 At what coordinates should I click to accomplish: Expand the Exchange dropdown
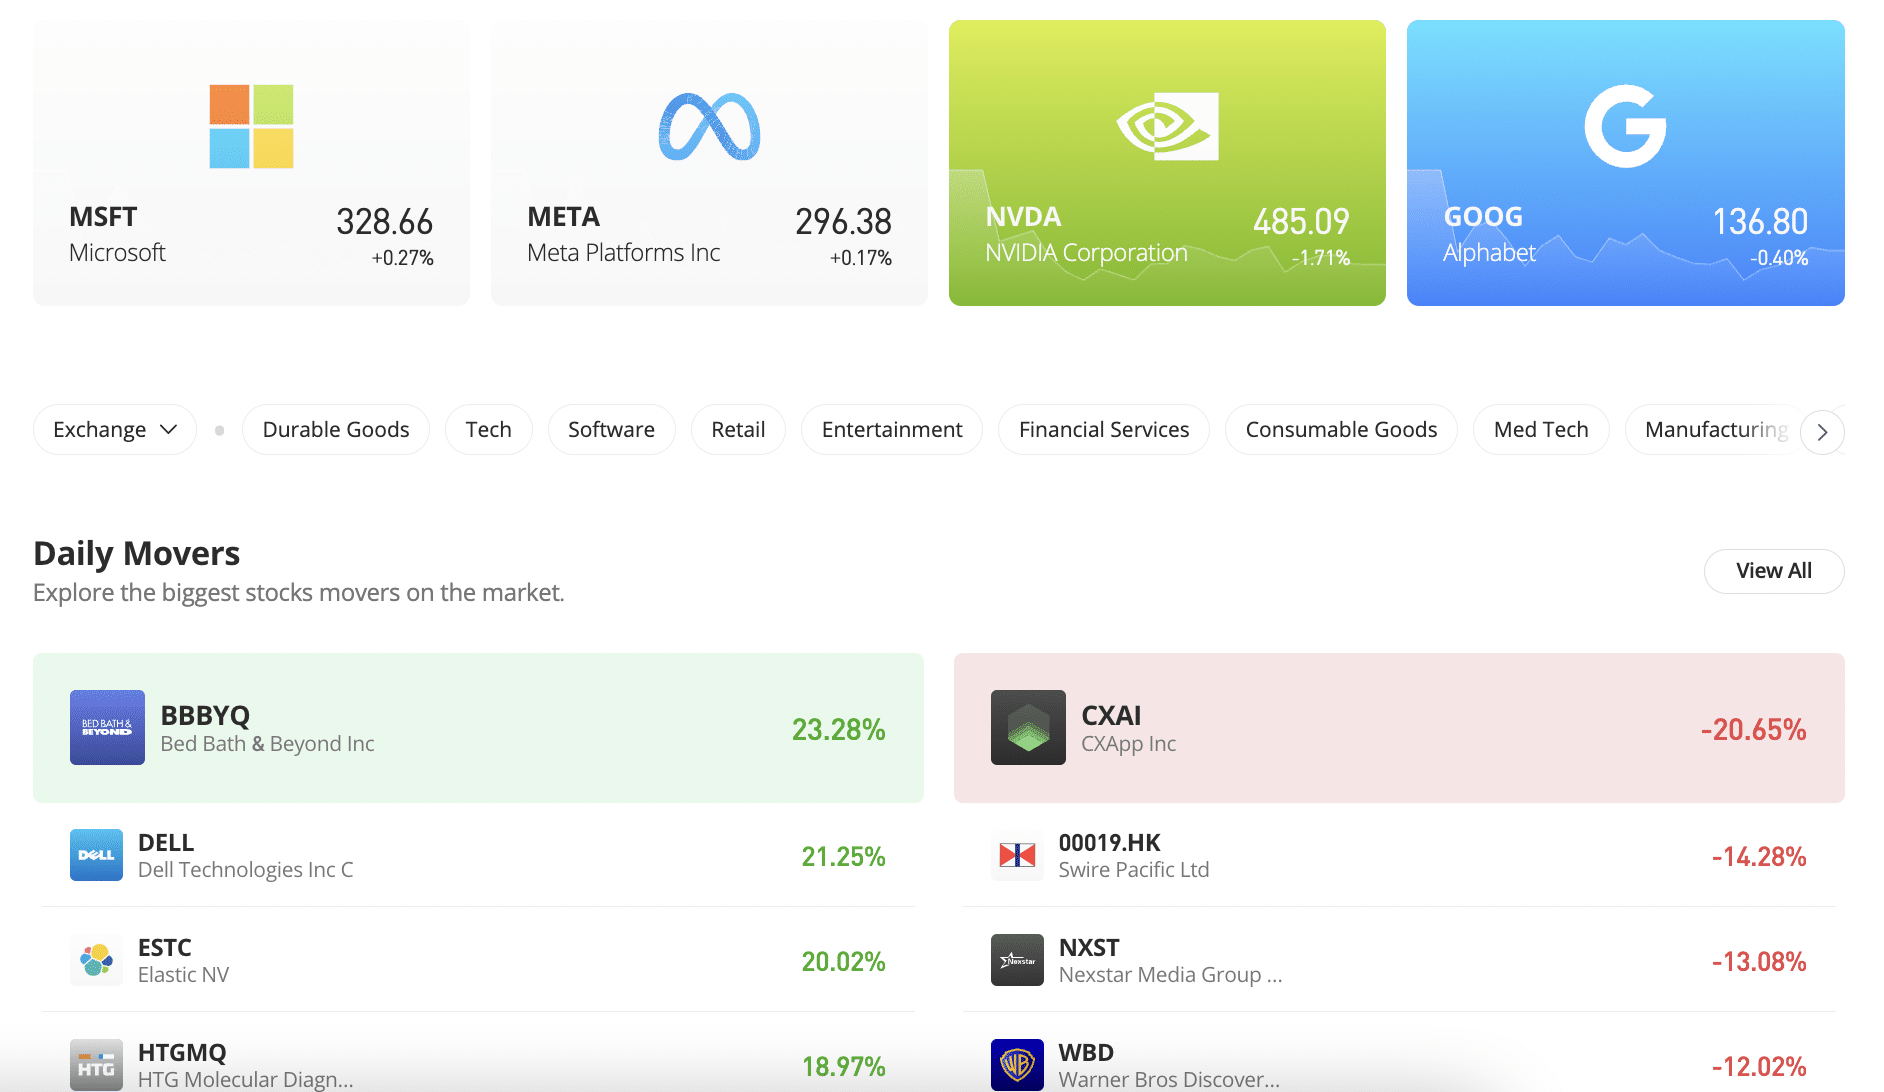[115, 430]
